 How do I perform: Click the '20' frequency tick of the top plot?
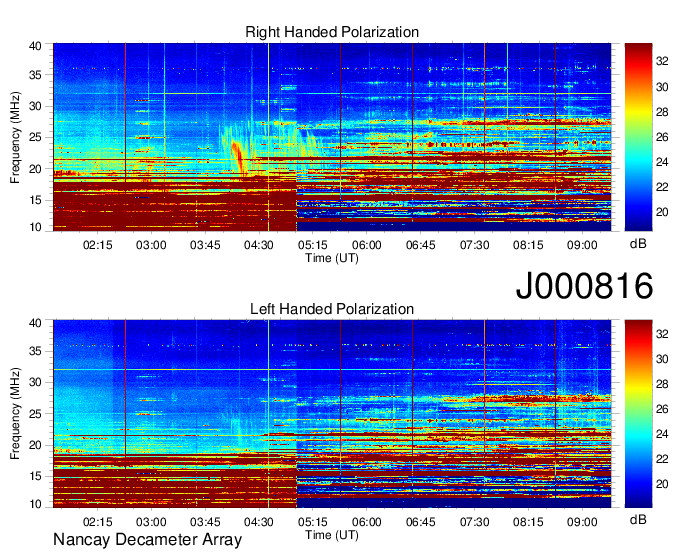35,169
